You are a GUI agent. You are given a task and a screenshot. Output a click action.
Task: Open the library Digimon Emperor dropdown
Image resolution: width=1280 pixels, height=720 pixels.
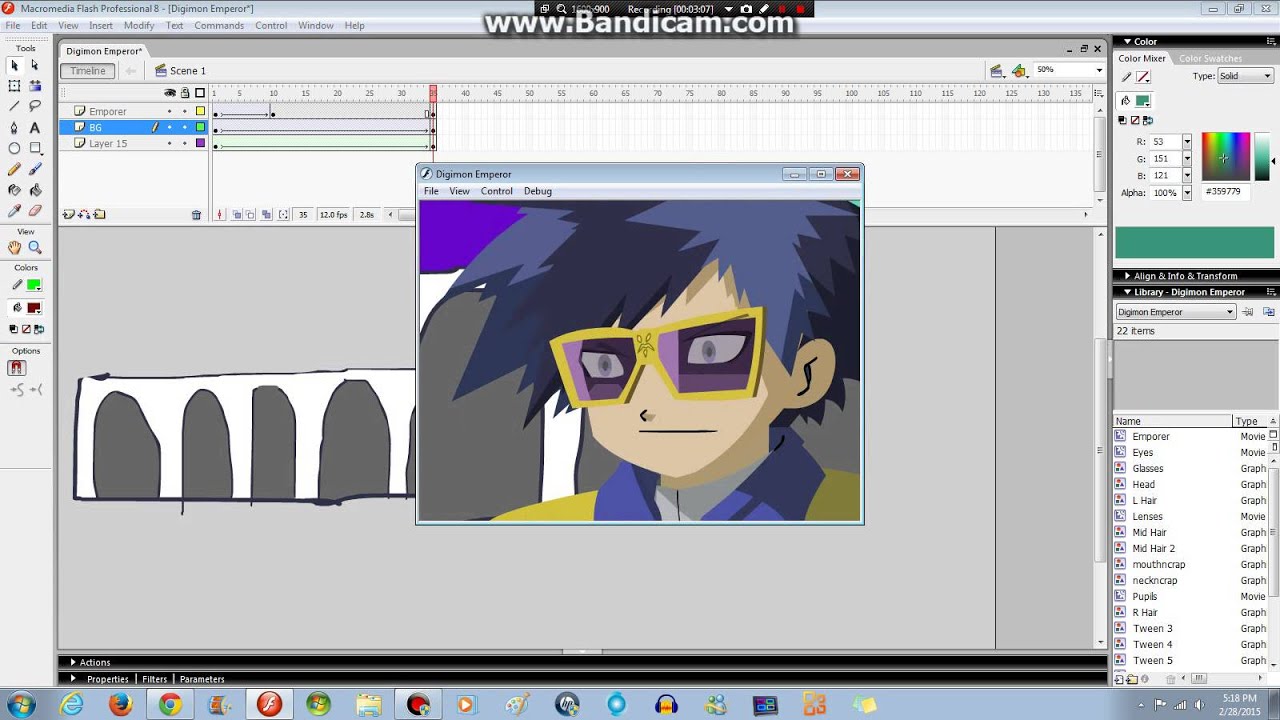(1176, 312)
